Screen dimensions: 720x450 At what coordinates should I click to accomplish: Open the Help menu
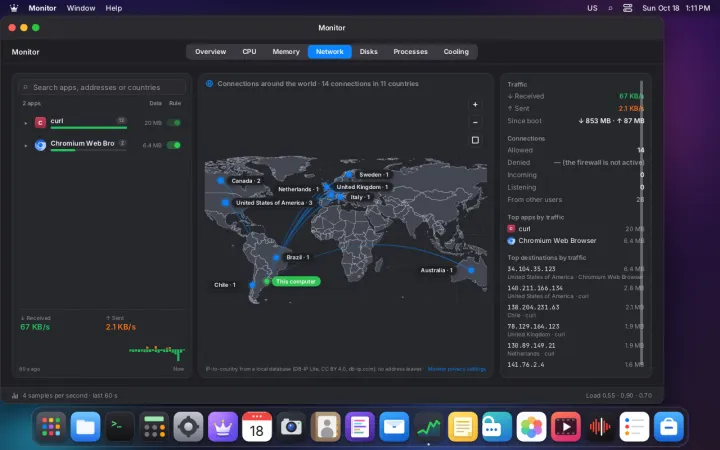113,8
